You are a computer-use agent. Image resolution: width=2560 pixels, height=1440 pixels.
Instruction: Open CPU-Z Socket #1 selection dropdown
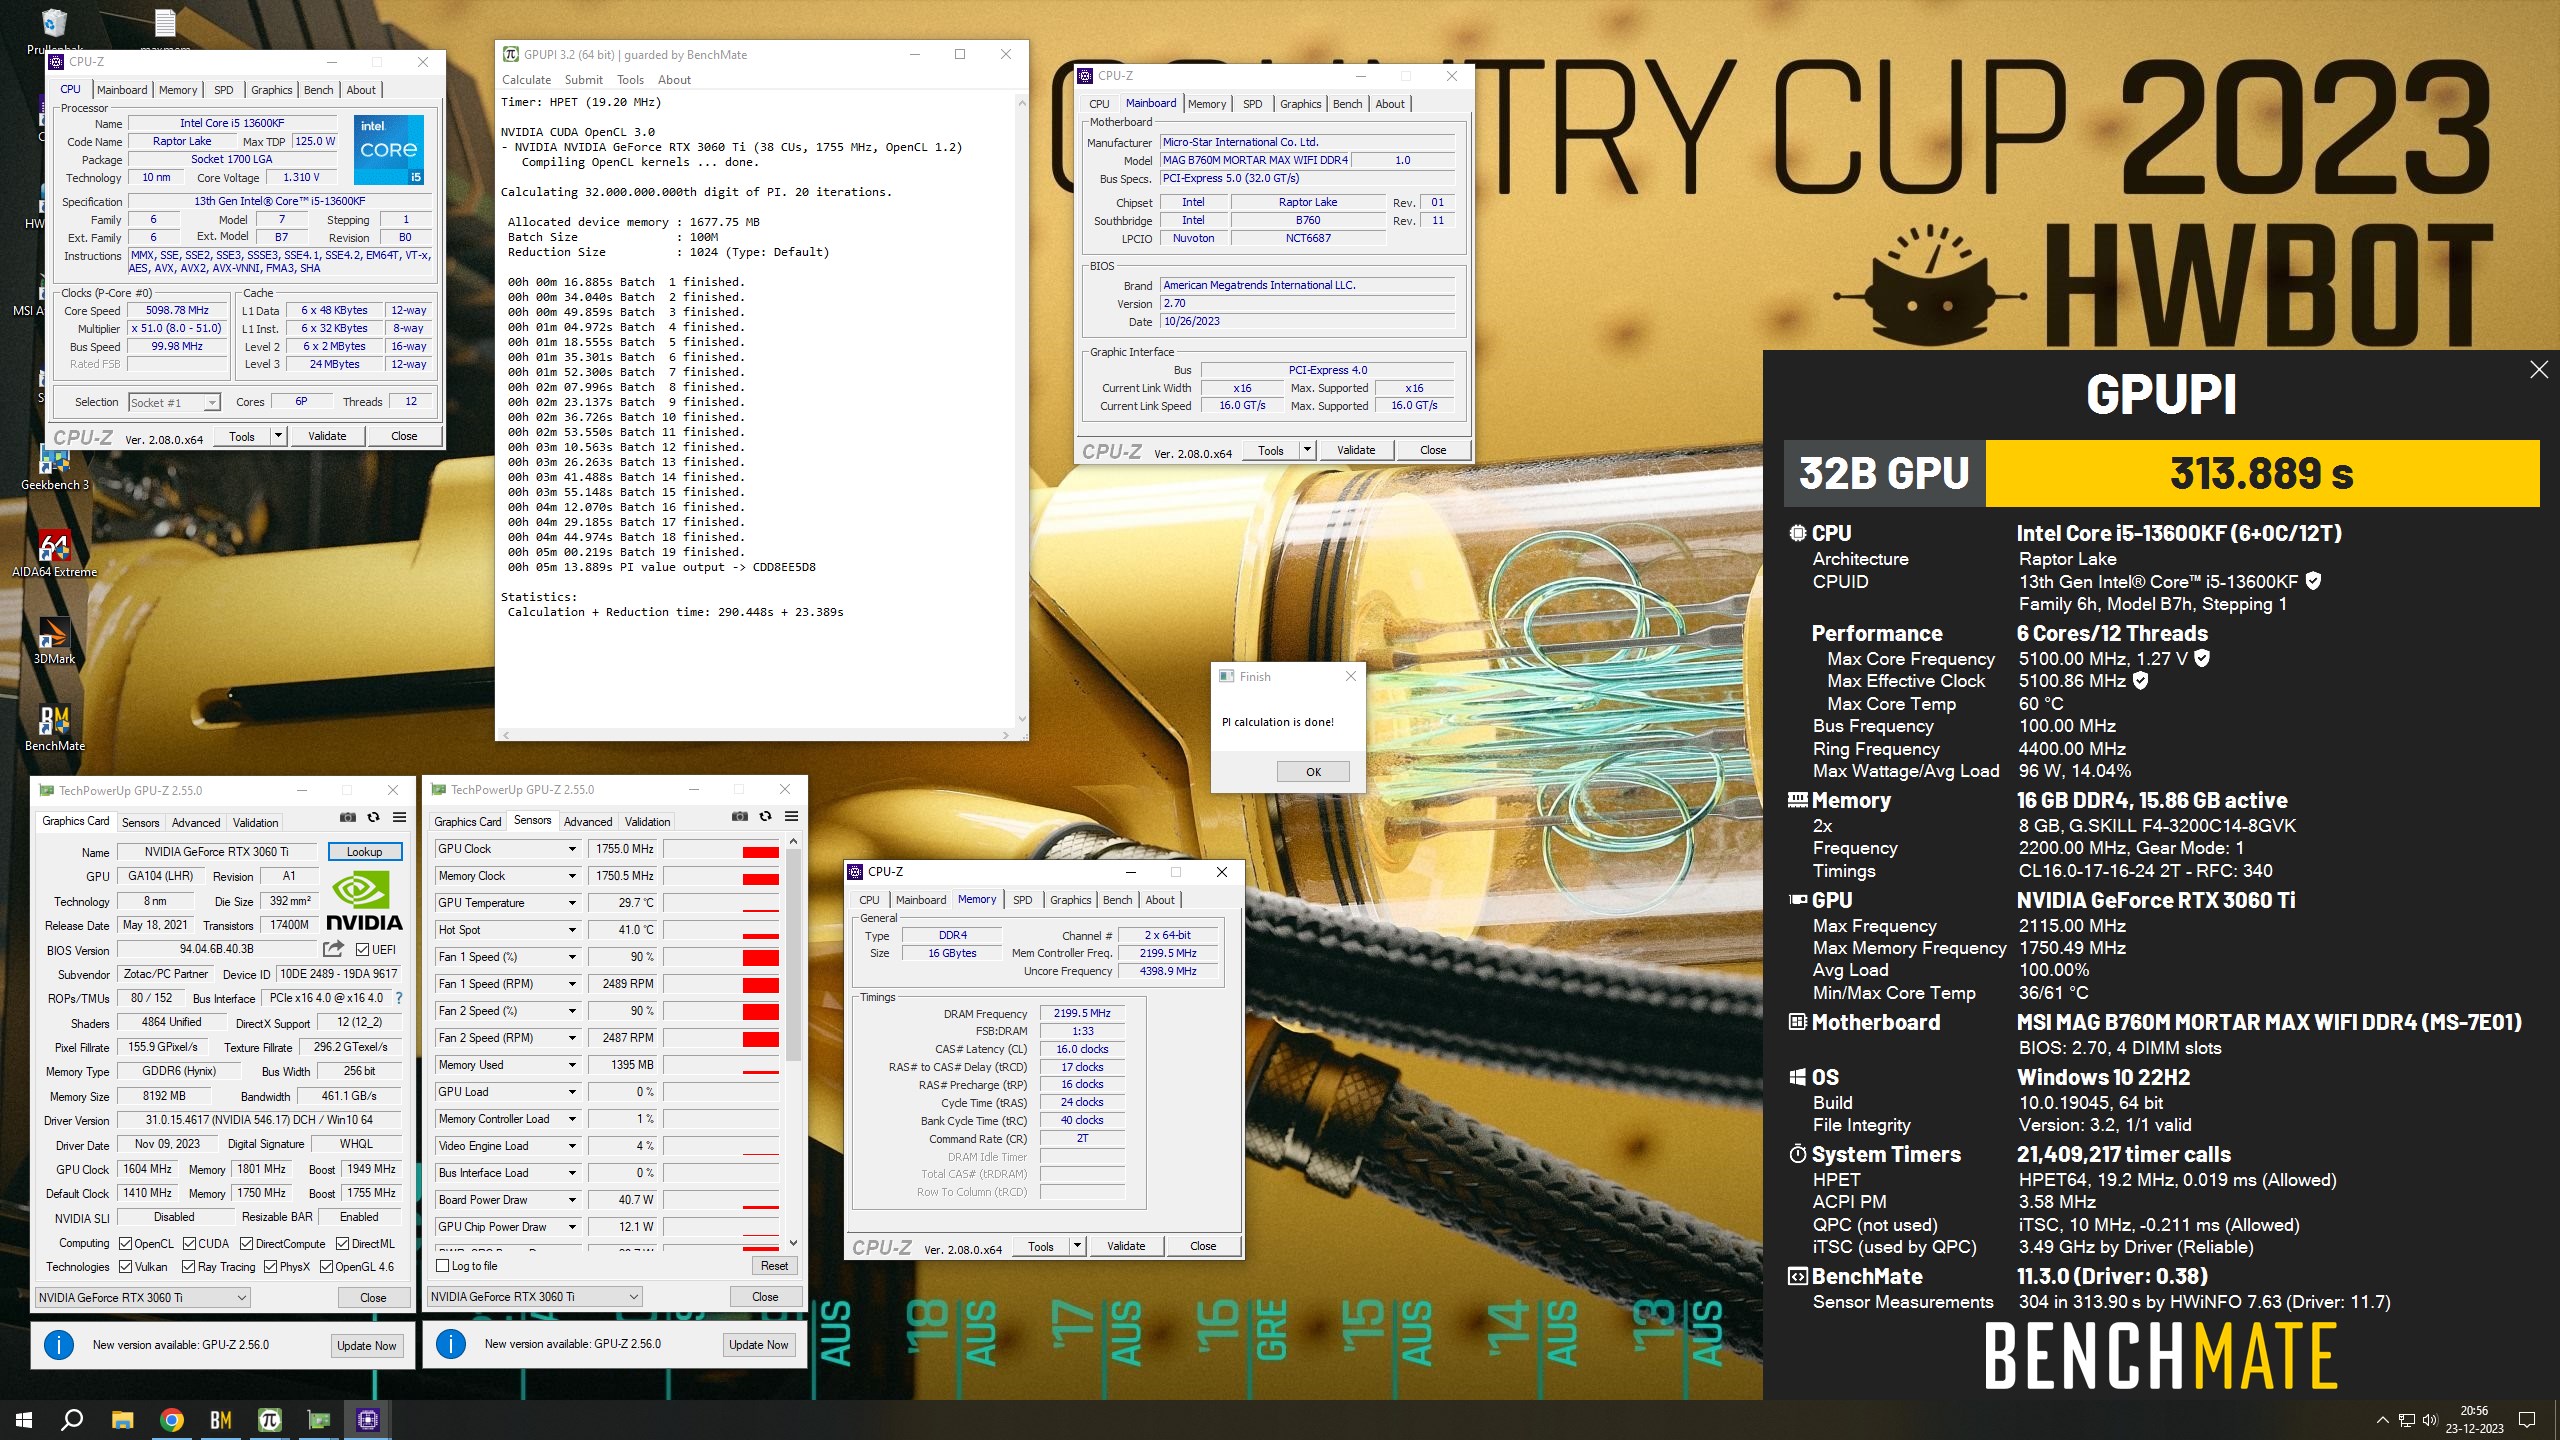[x=174, y=403]
